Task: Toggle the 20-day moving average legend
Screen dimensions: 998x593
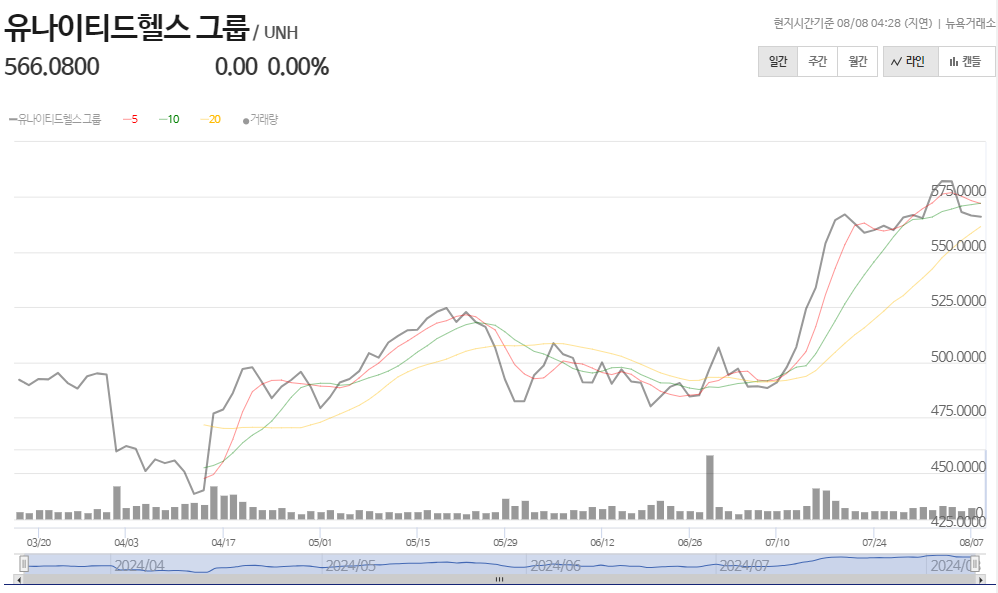Action: click(211, 119)
